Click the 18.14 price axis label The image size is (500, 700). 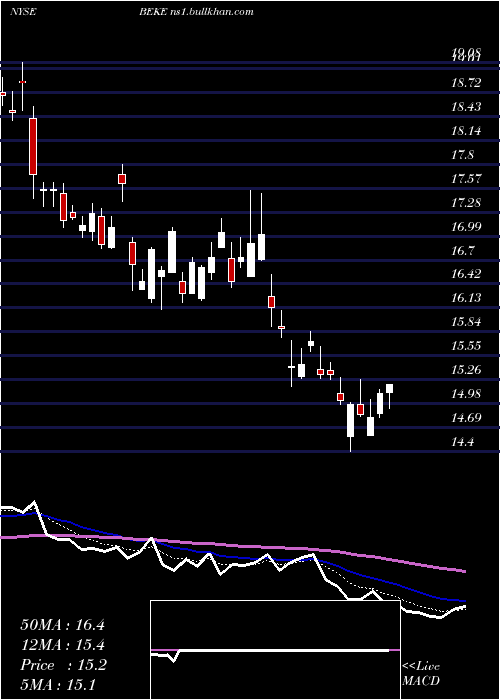[x=467, y=131]
